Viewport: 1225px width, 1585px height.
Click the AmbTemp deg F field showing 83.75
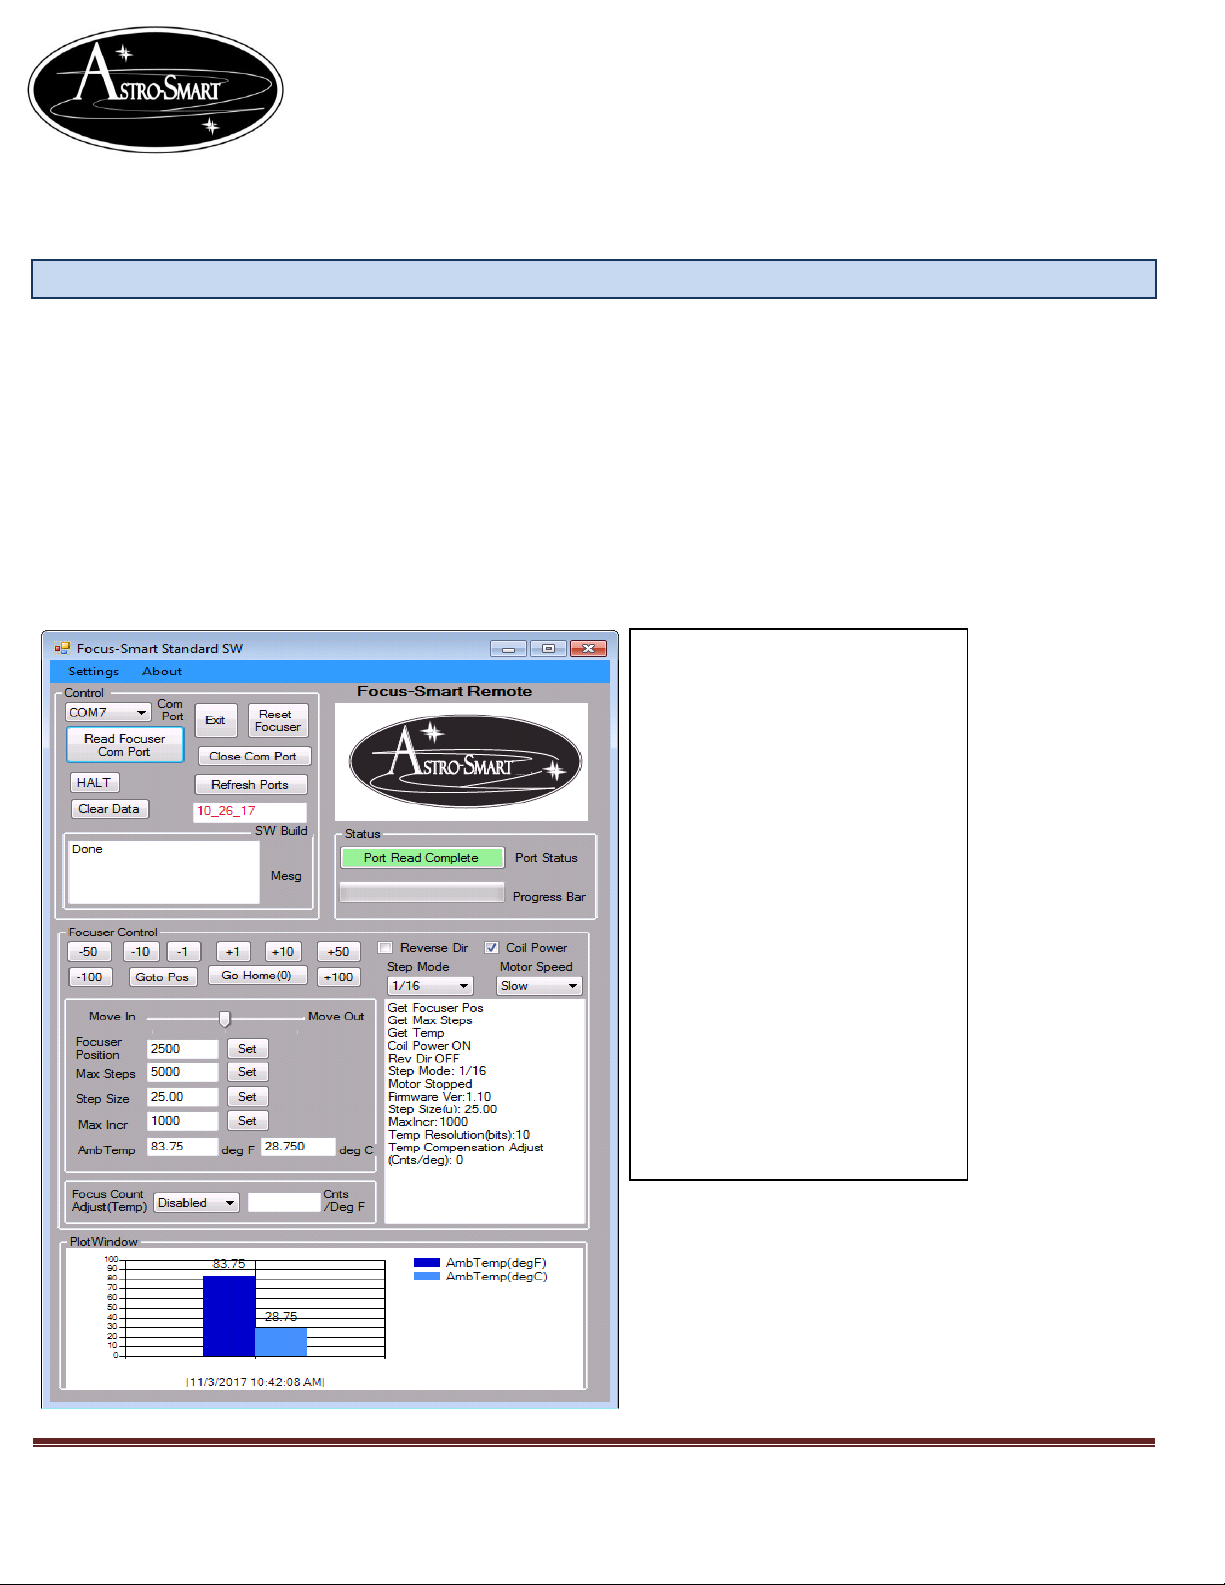click(x=182, y=1147)
